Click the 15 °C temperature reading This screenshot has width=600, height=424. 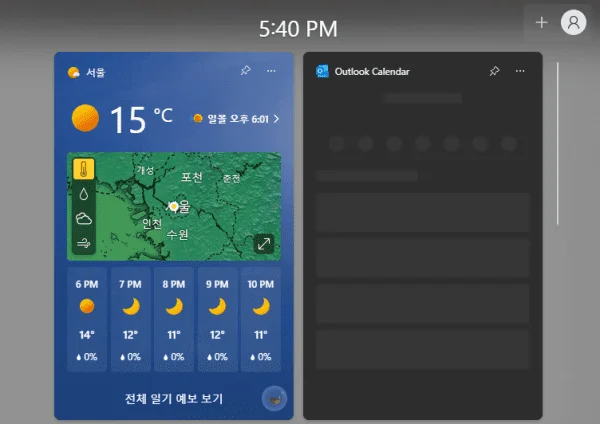pyautogui.click(x=141, y=119)
